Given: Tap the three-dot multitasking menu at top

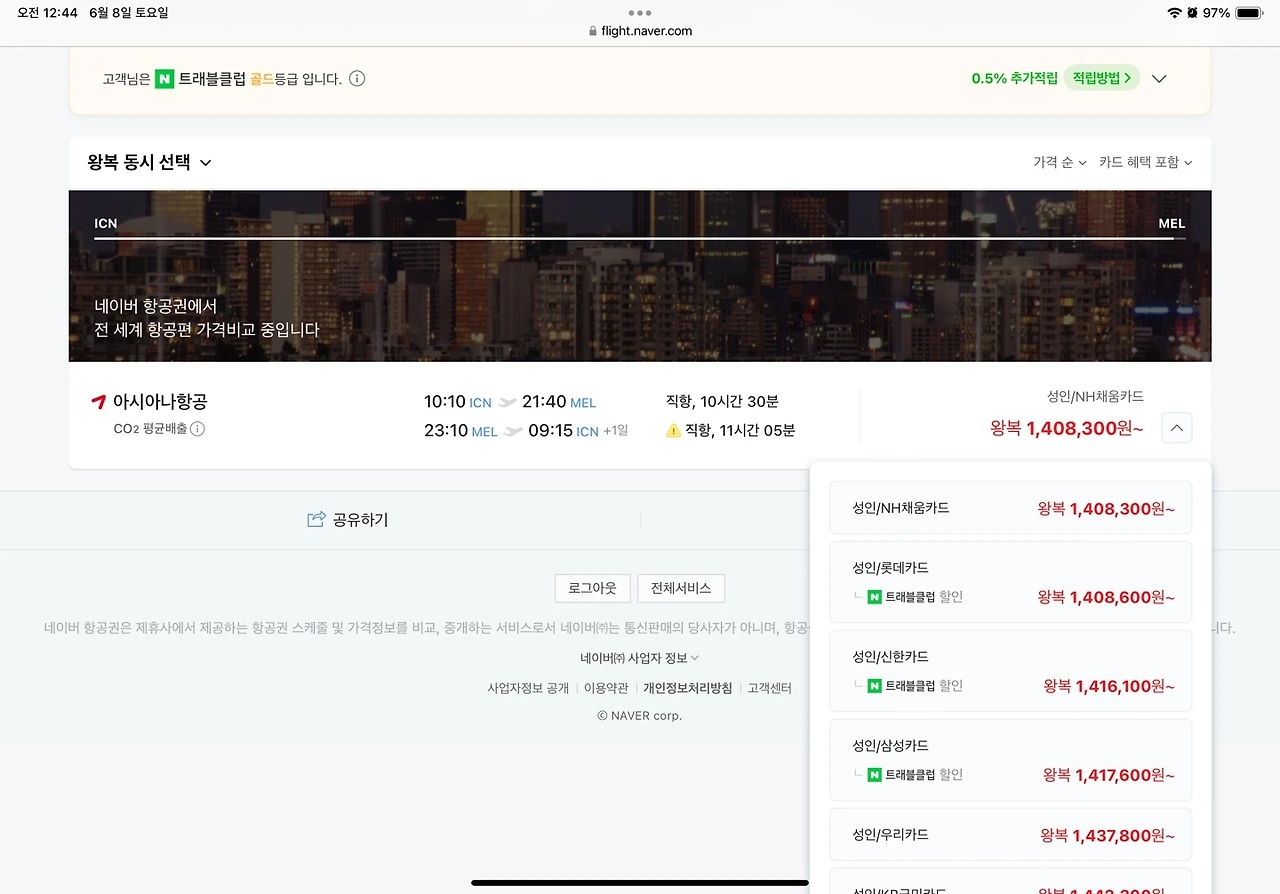Looking at the screenshot, I should 640,13.
